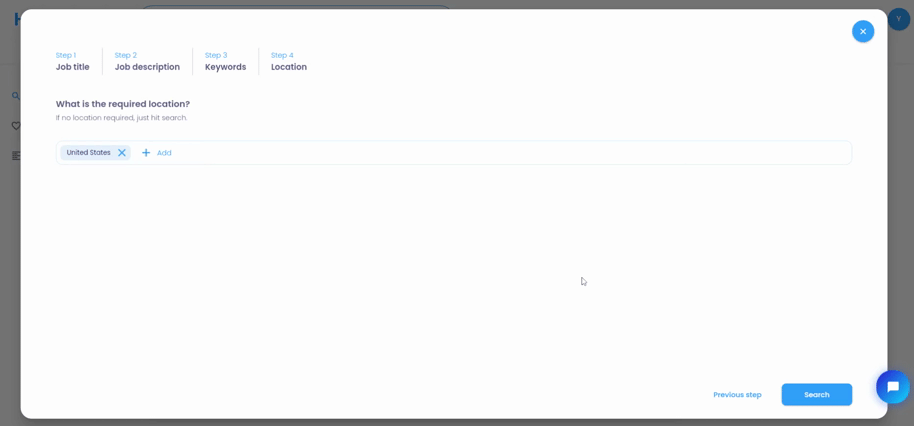
Task: Close the location dialog with the X button
Action: [862, 31]
